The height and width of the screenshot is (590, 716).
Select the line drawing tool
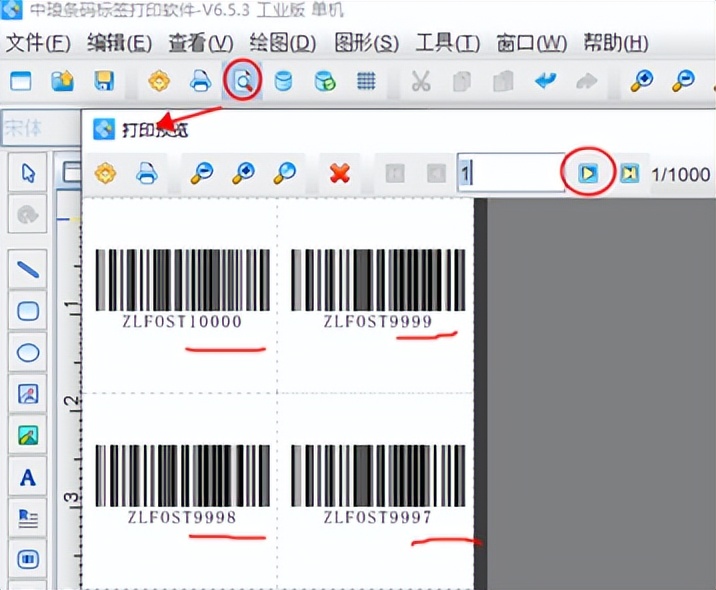coord(28,269)
